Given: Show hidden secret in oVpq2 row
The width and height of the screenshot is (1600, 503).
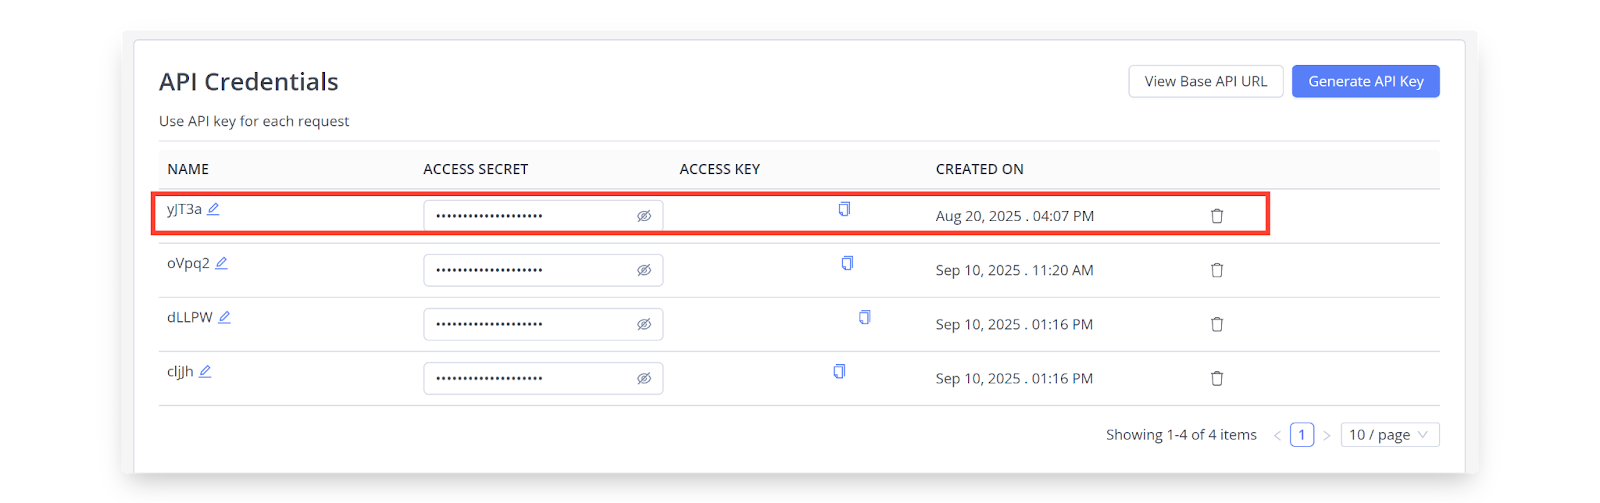Looking at the screenshot, I should 644,270.
